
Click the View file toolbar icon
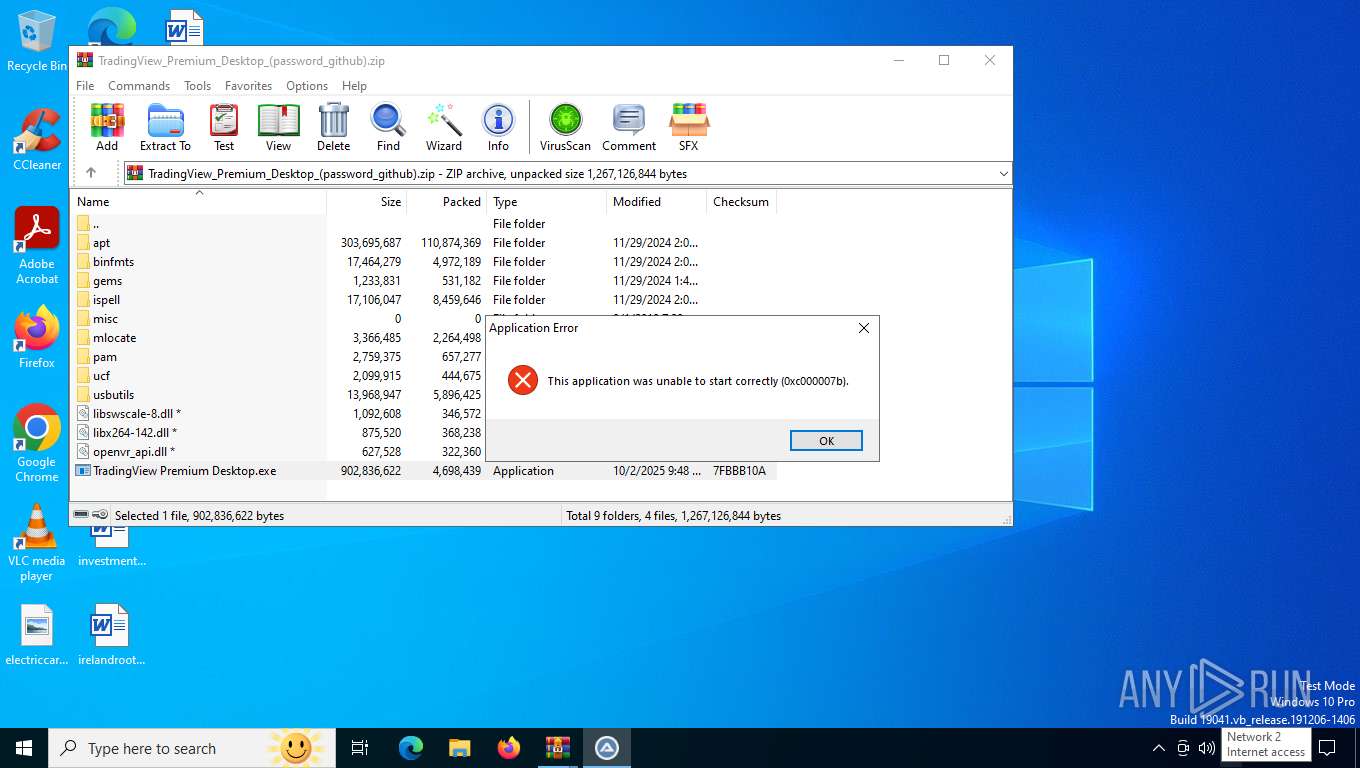click(278, 127)
